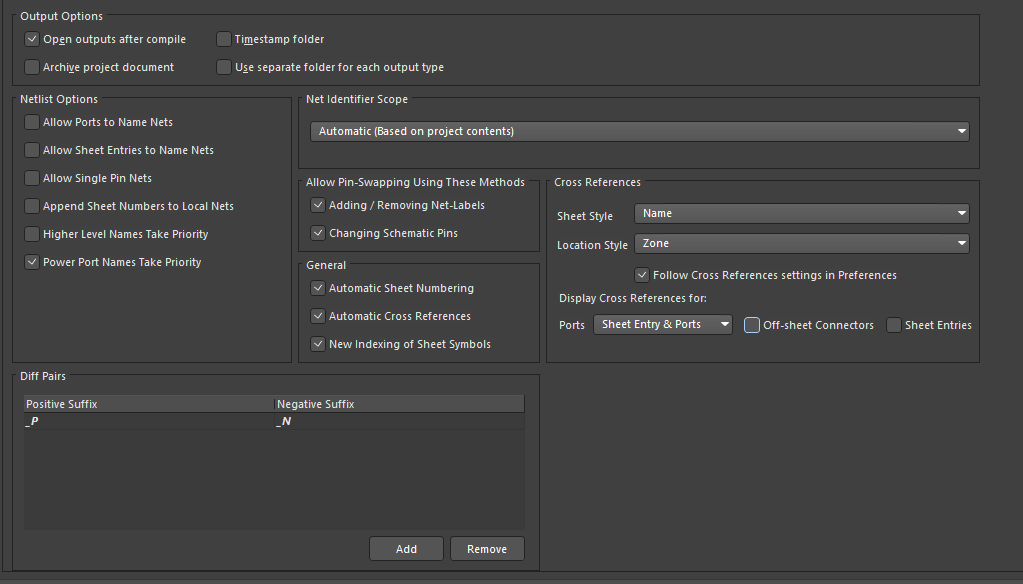Check Archive project document
This screenshot has width=1023, height=584.
[x=32, y=67]
